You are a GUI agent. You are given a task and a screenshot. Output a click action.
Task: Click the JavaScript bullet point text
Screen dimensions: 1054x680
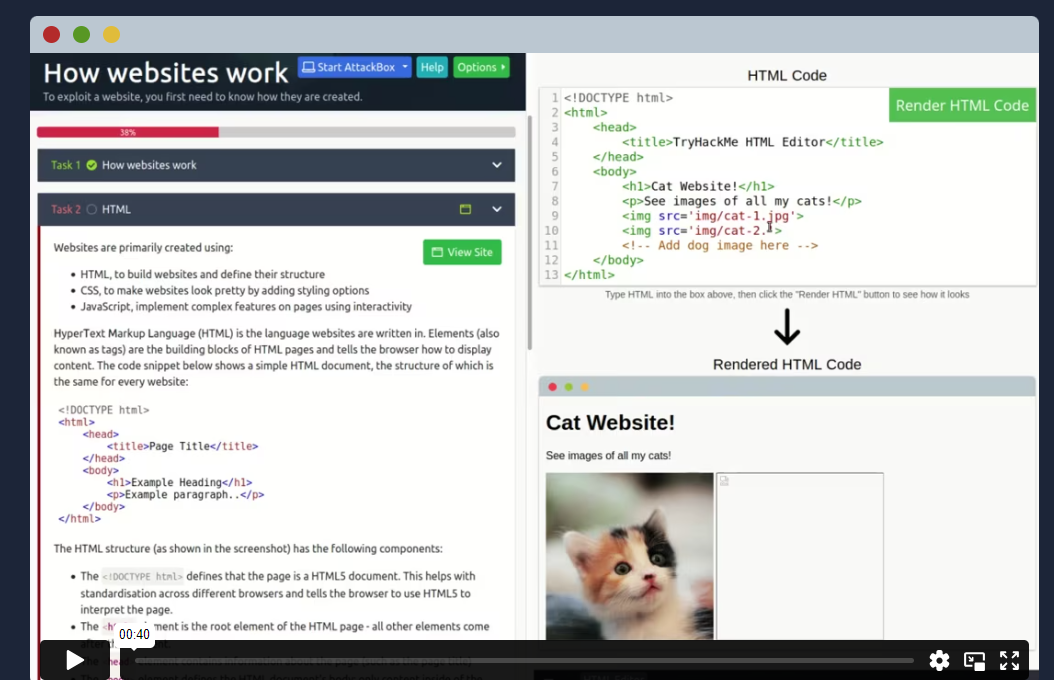pyautogui.click(x=246, y=306)
